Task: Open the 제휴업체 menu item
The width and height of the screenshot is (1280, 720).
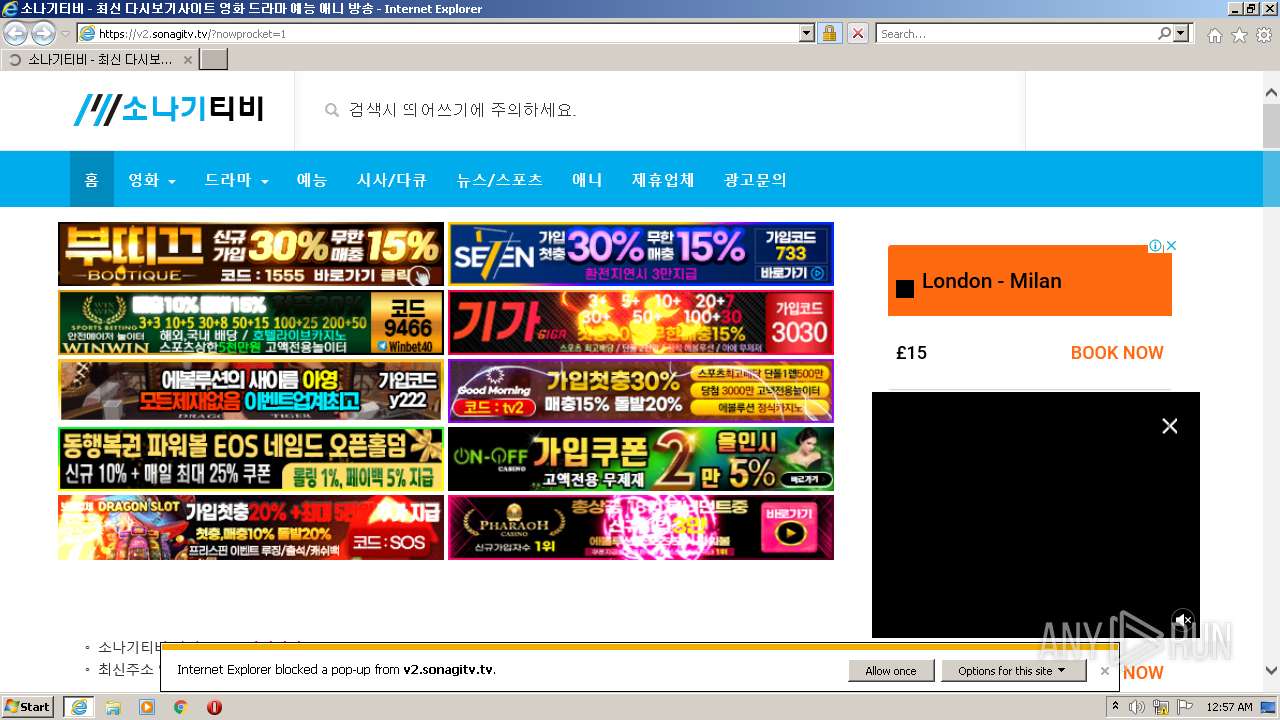Action: (x=663, y=180)
